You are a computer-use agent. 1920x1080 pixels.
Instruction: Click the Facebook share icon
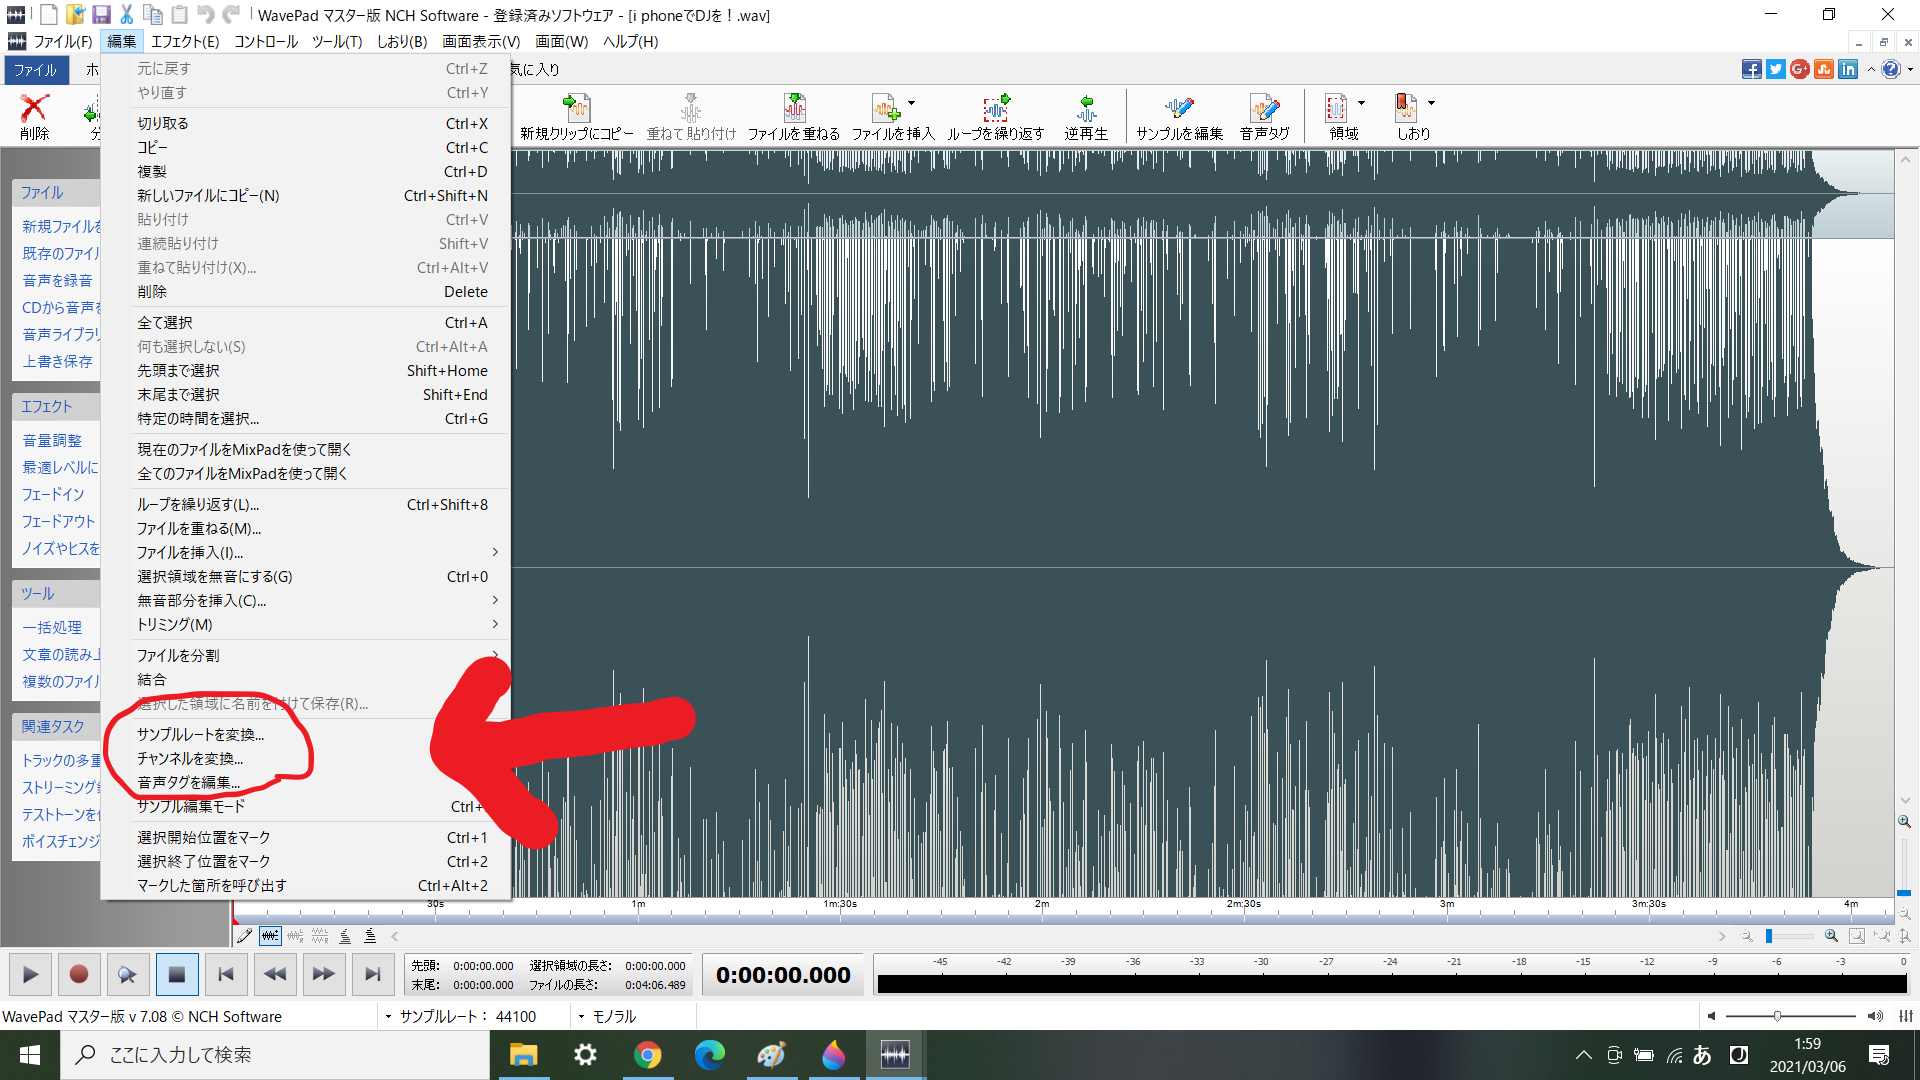(x=1751, y=69)
